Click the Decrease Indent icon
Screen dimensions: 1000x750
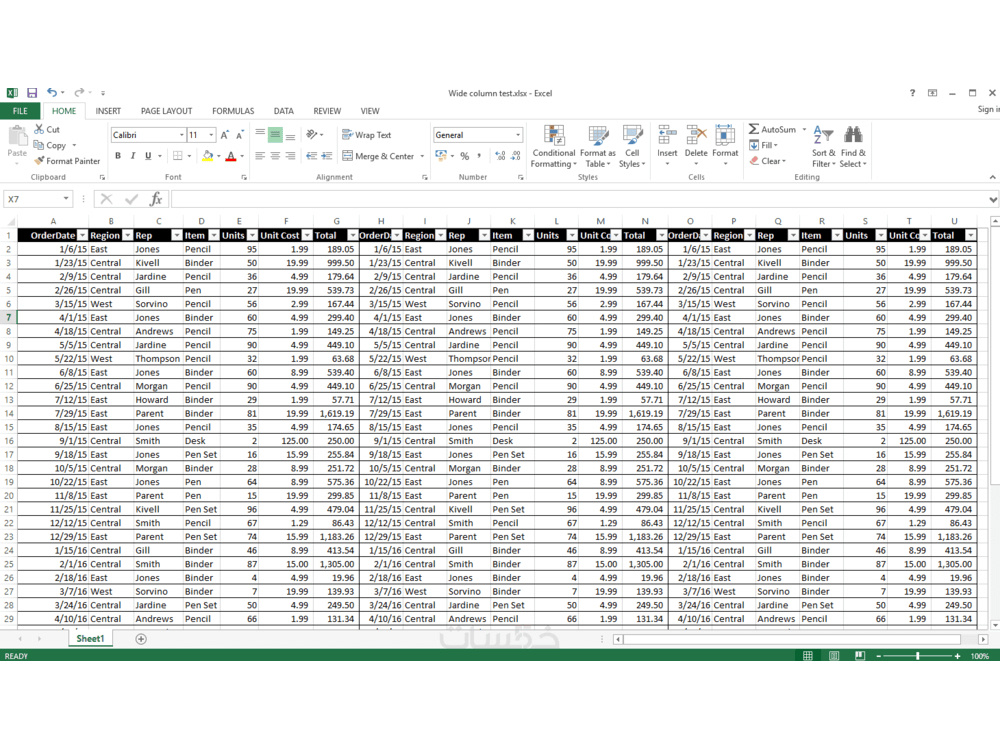[x=311, y=156]
